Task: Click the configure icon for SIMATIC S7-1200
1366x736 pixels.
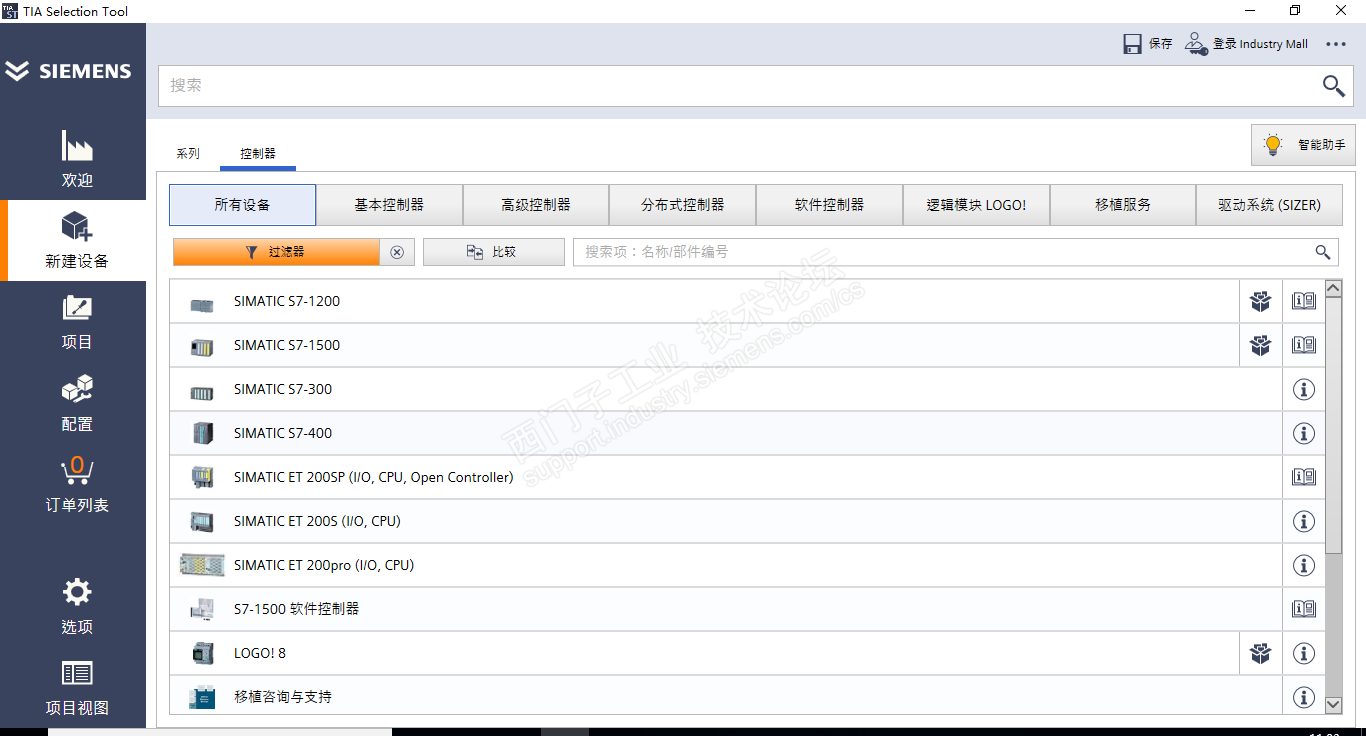Action: (x=1260, y=301)
